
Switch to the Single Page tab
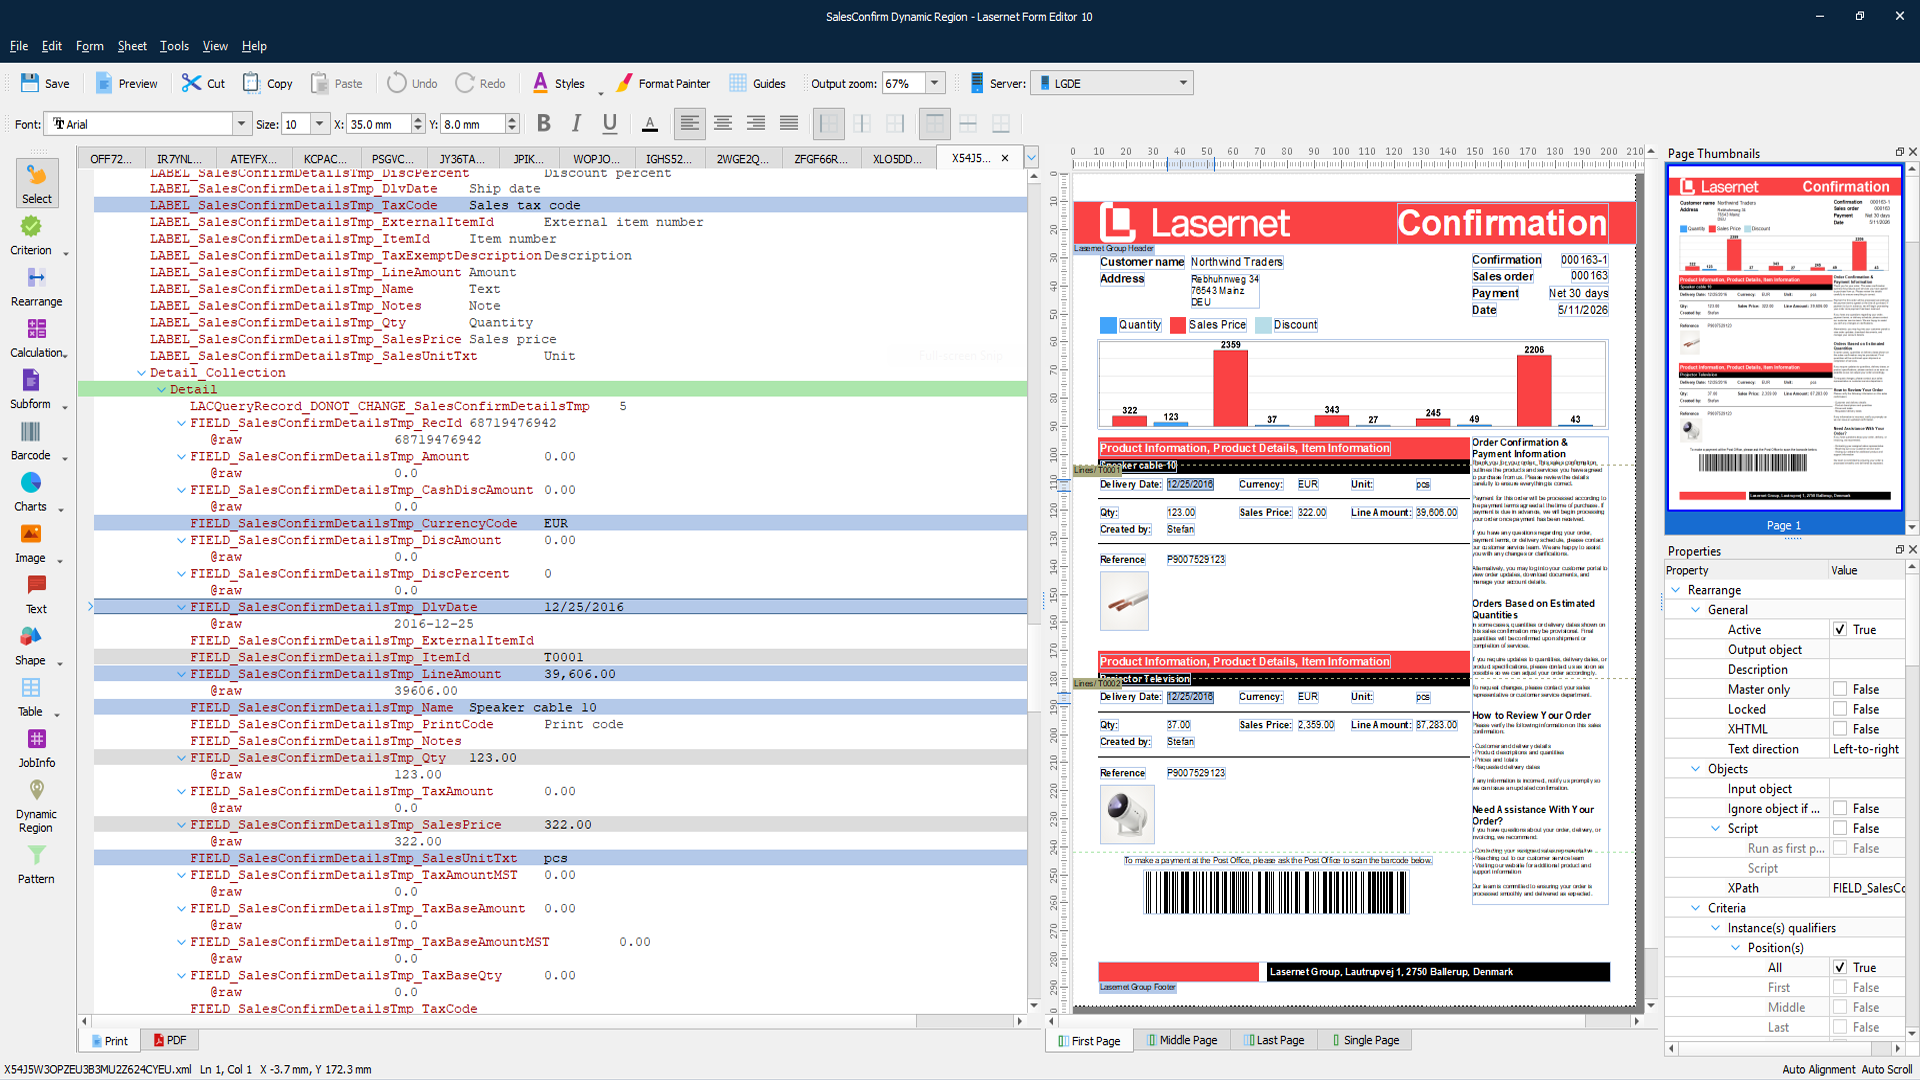(1364, 1040)
